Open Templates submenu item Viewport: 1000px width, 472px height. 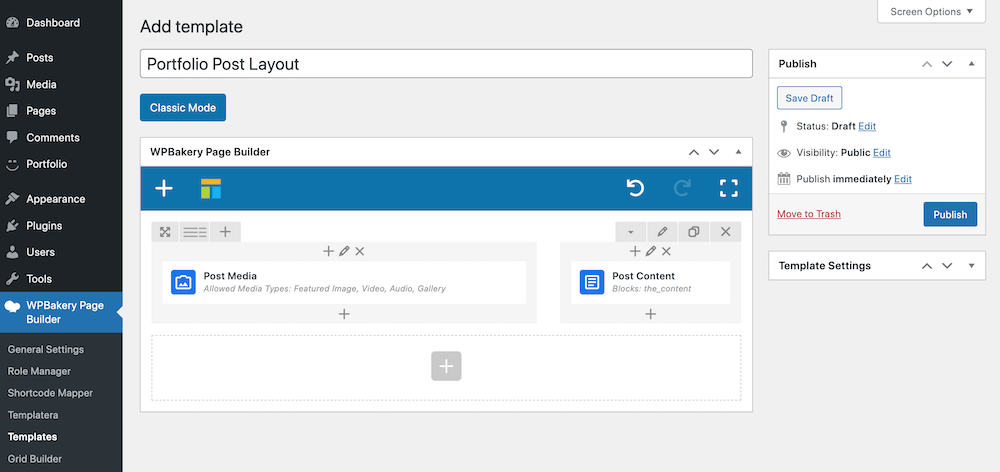(x=33, y=437)
